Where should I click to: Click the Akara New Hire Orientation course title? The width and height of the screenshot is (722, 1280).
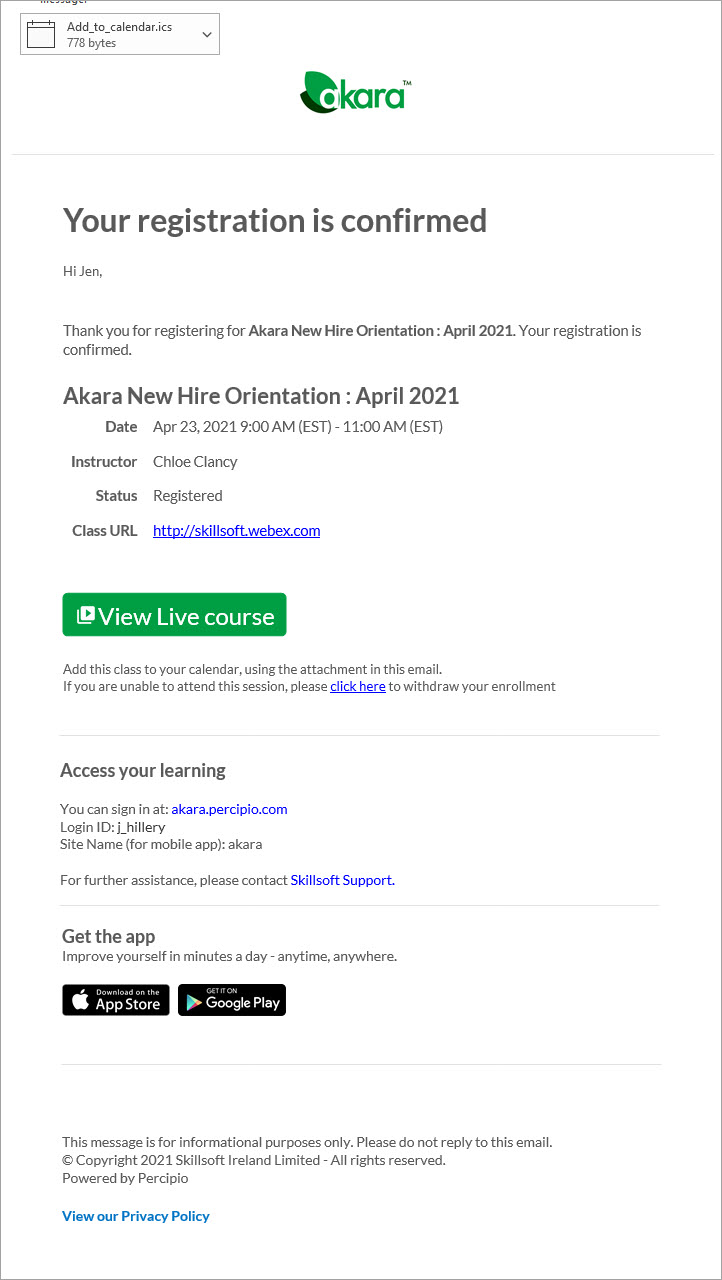pyautogui.click(x=261, y=396)
